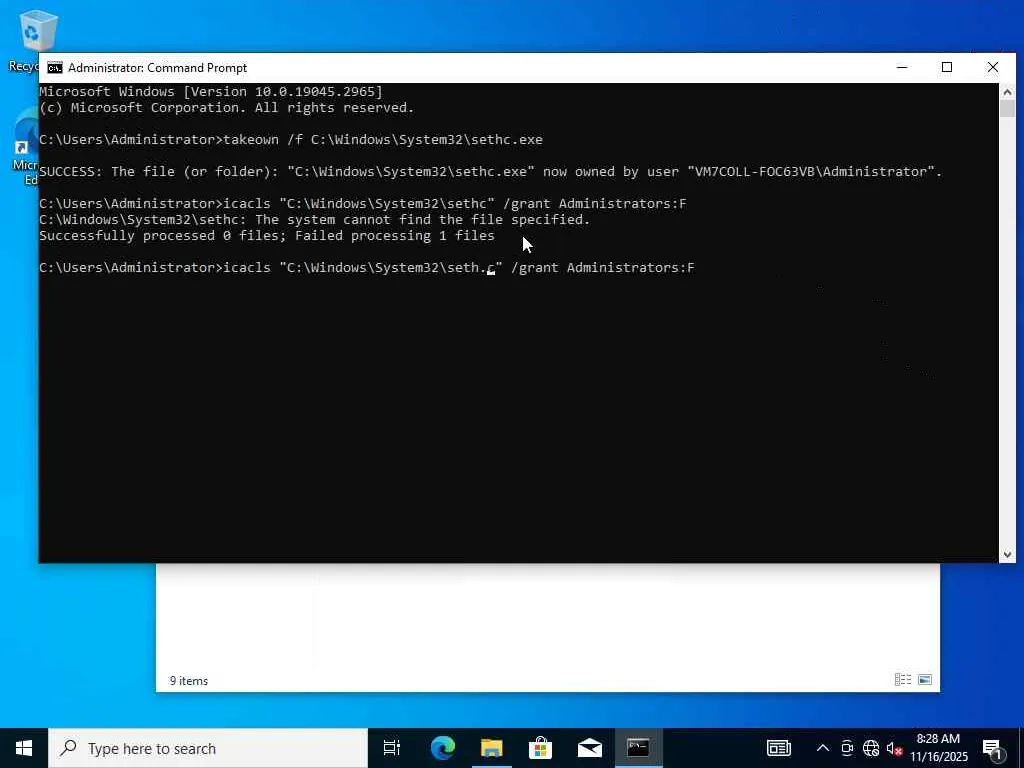Show hidden system tray icons
The image size is (1024, 768).
[x=823, y=748]
